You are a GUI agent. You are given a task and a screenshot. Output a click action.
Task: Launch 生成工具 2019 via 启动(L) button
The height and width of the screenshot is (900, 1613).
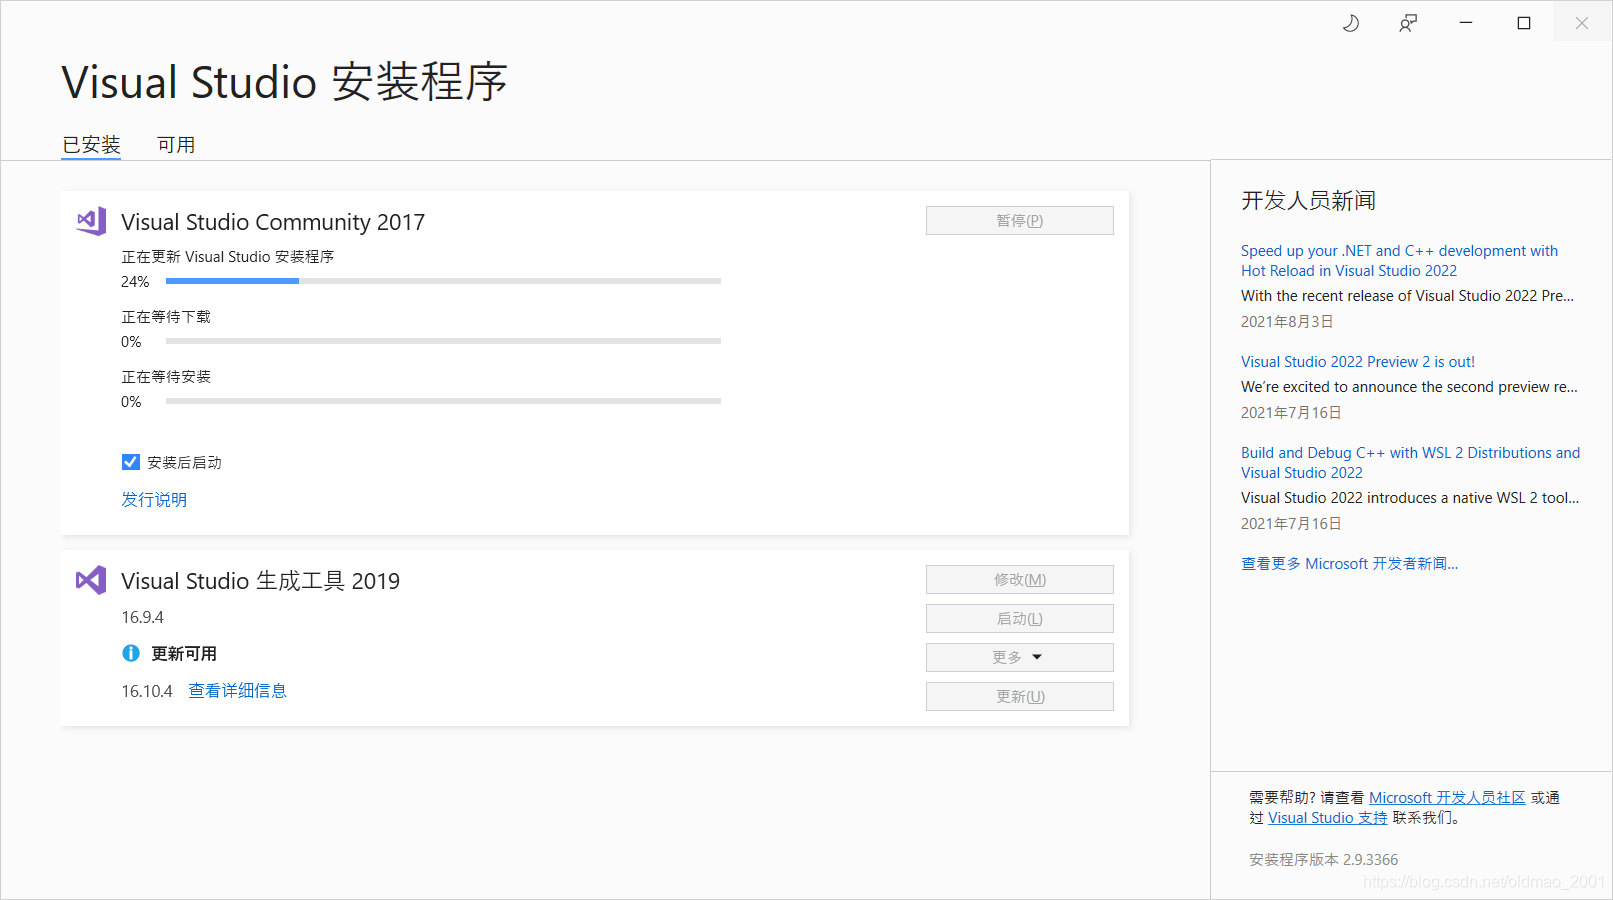click(1019, 618)
